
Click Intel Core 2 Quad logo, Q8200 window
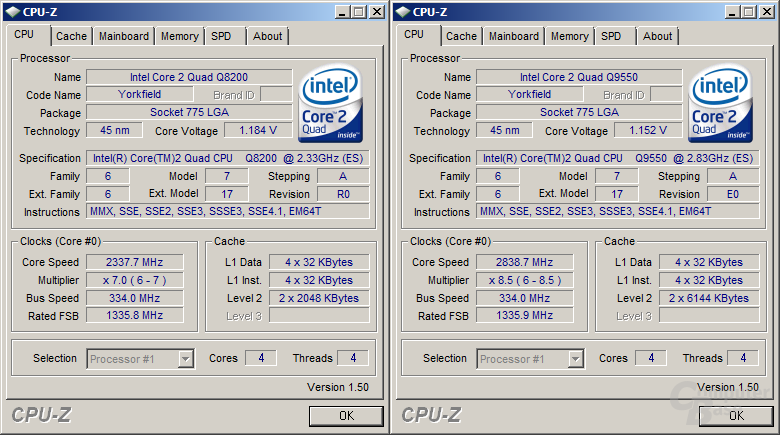tap(330, 104)
